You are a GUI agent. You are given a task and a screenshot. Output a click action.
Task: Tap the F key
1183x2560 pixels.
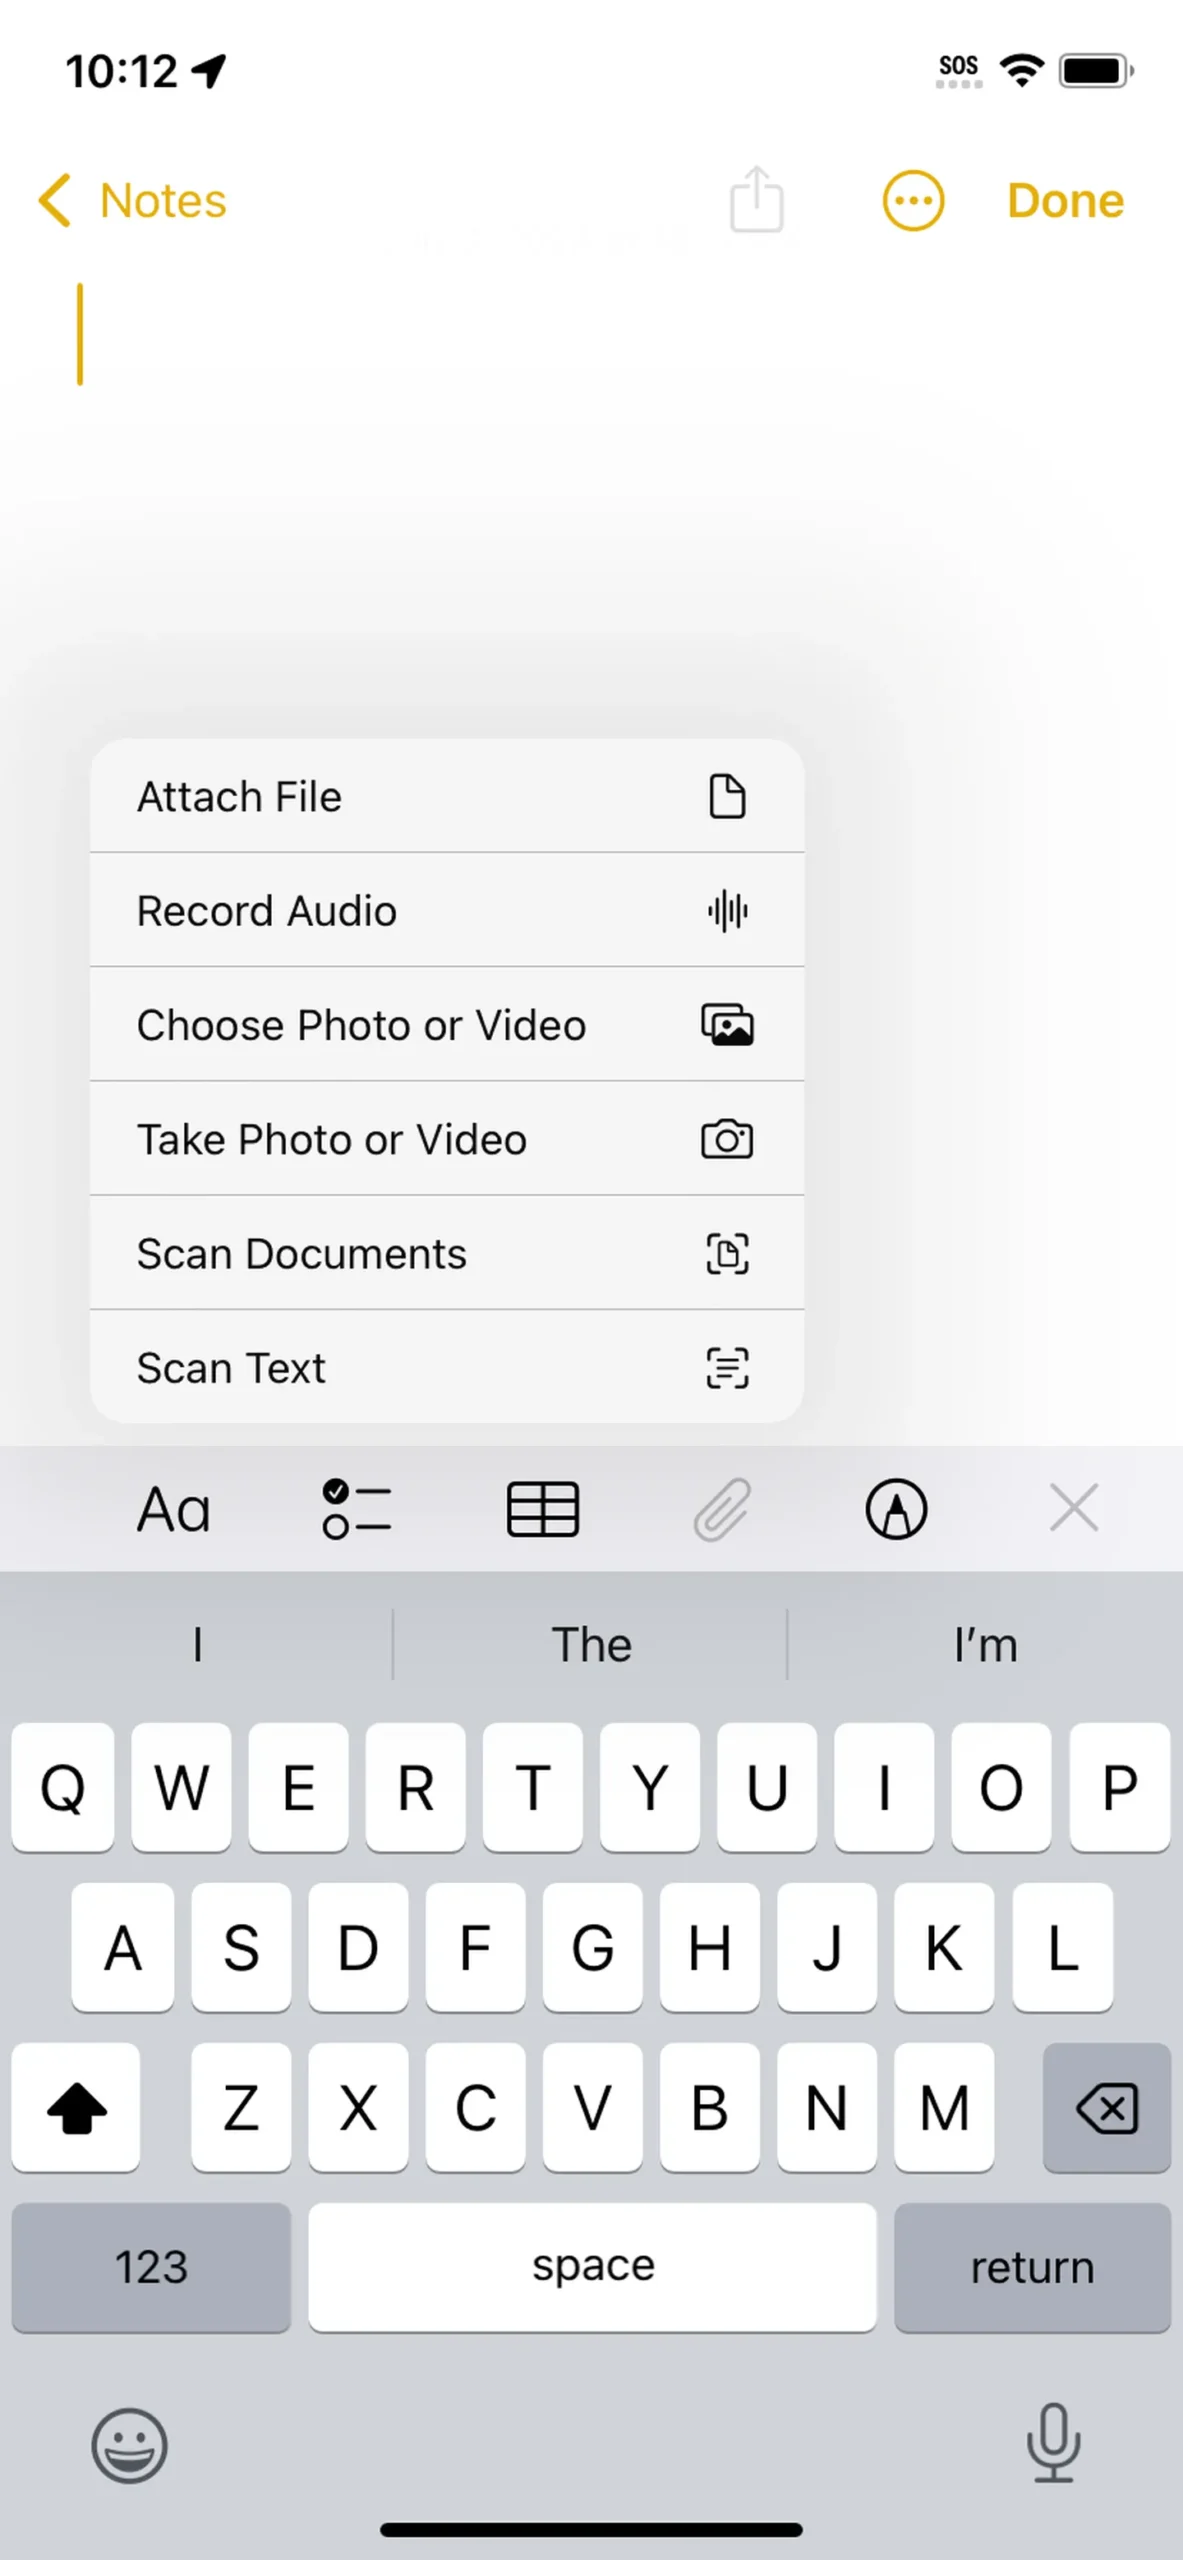[474, 1947]
